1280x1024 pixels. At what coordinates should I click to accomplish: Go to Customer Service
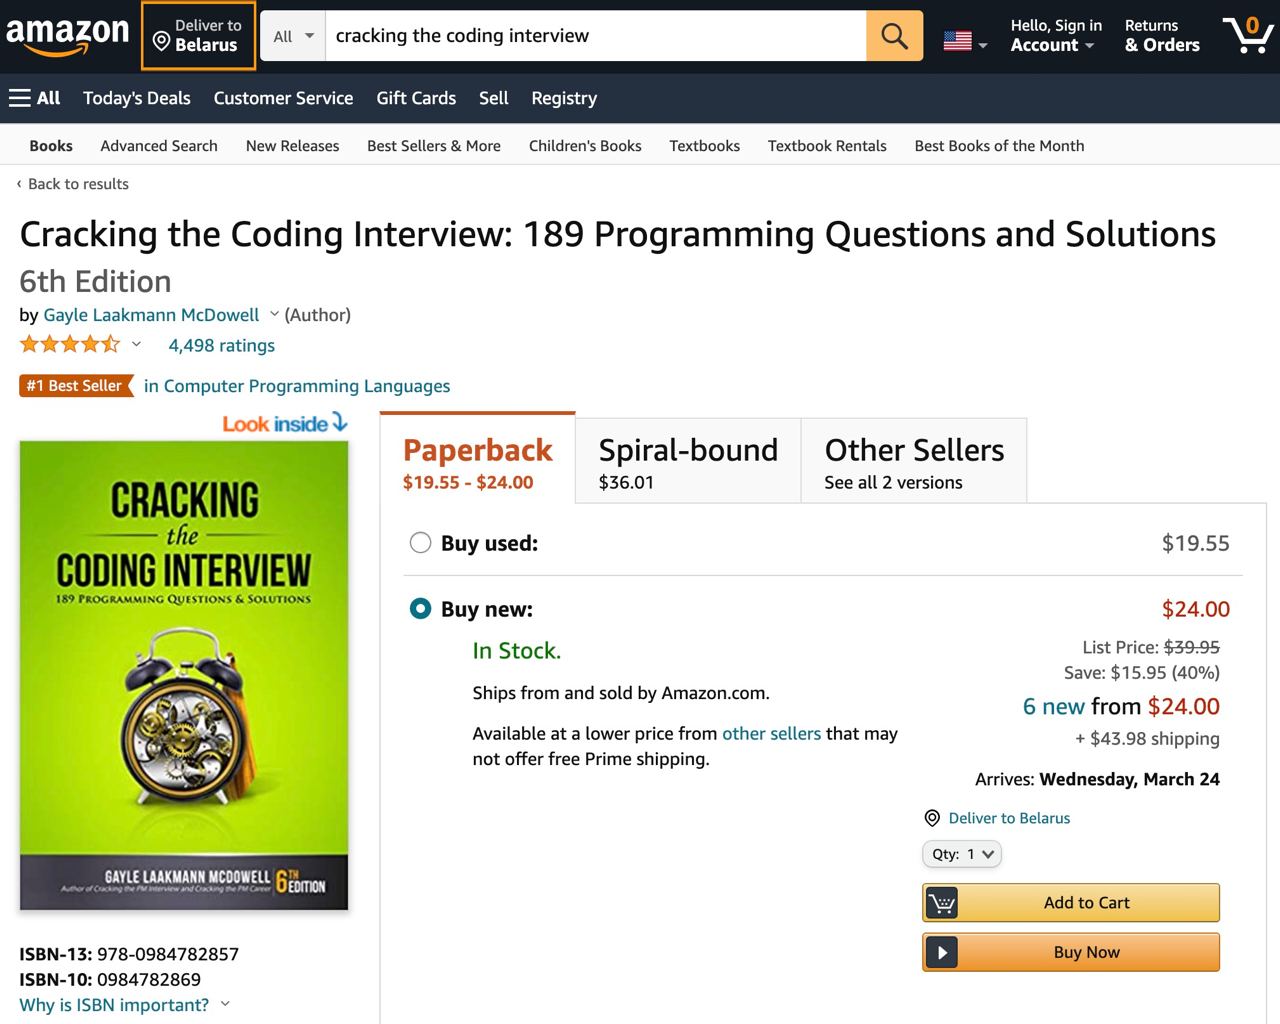283,98
